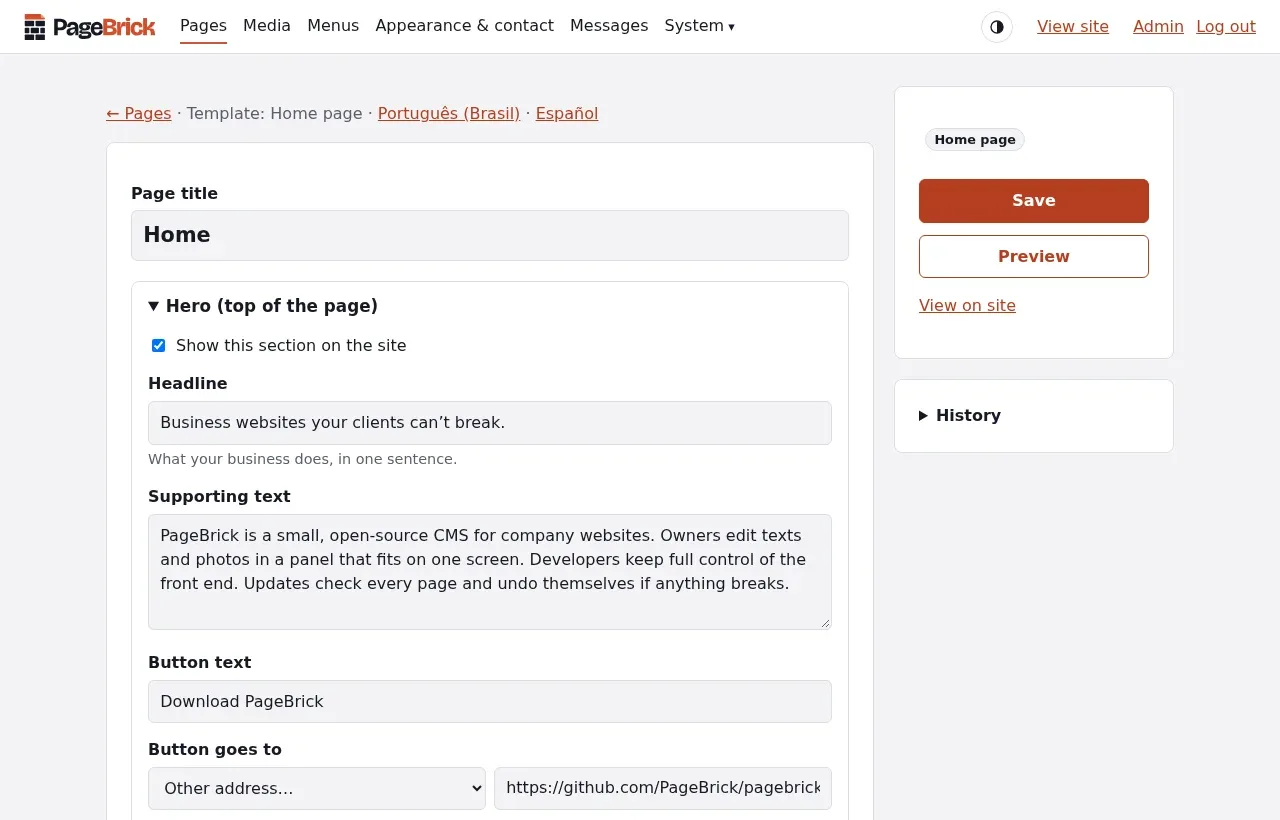Image resolution: width=1280 pixels, height=820 pixels.
Task: Go to the Media section
Action: pyautogui.click(x=267, y=26)
